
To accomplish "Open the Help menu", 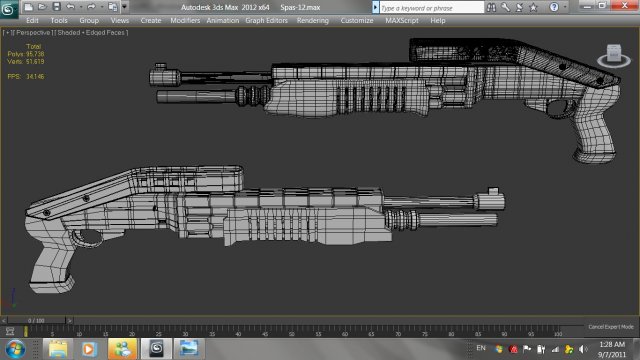I will click(438, 20).
